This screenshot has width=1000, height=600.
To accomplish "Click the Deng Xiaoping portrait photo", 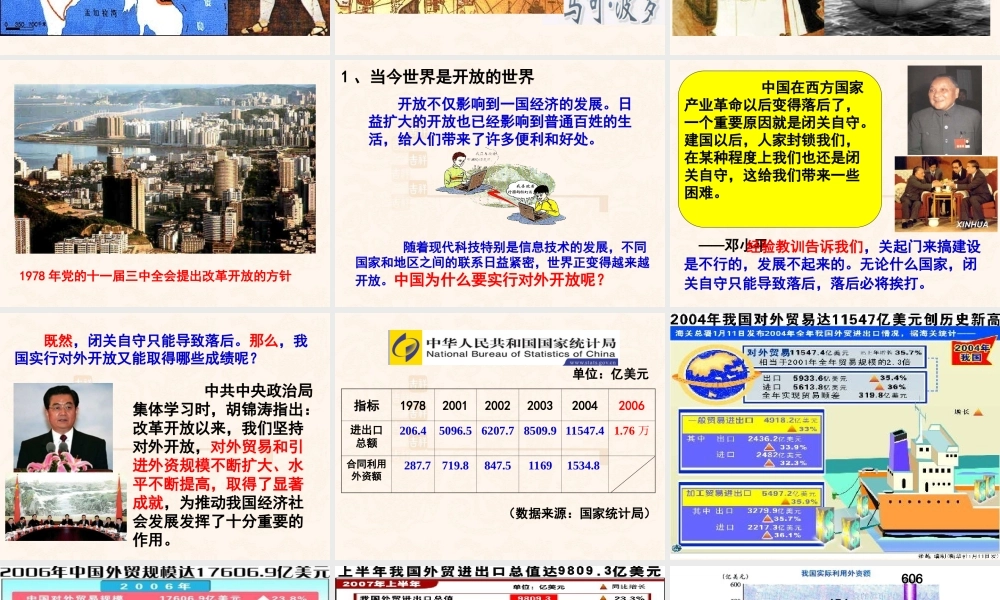I will pos(945,110).
